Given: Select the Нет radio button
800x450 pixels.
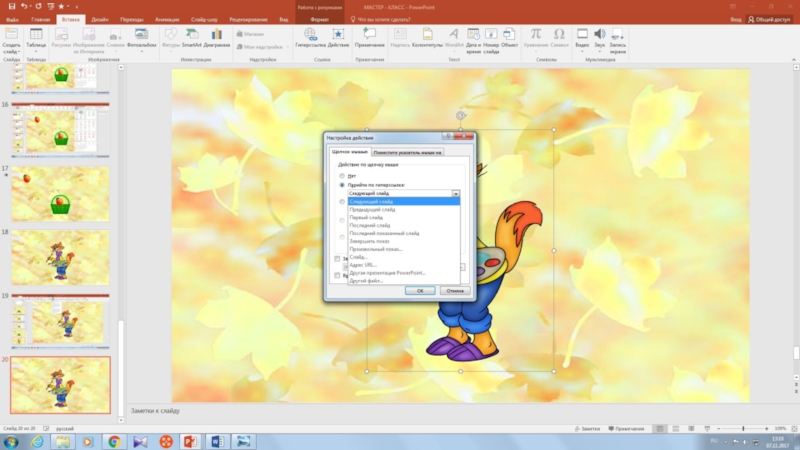Looking at the screenshot, I should click(342, 175).
